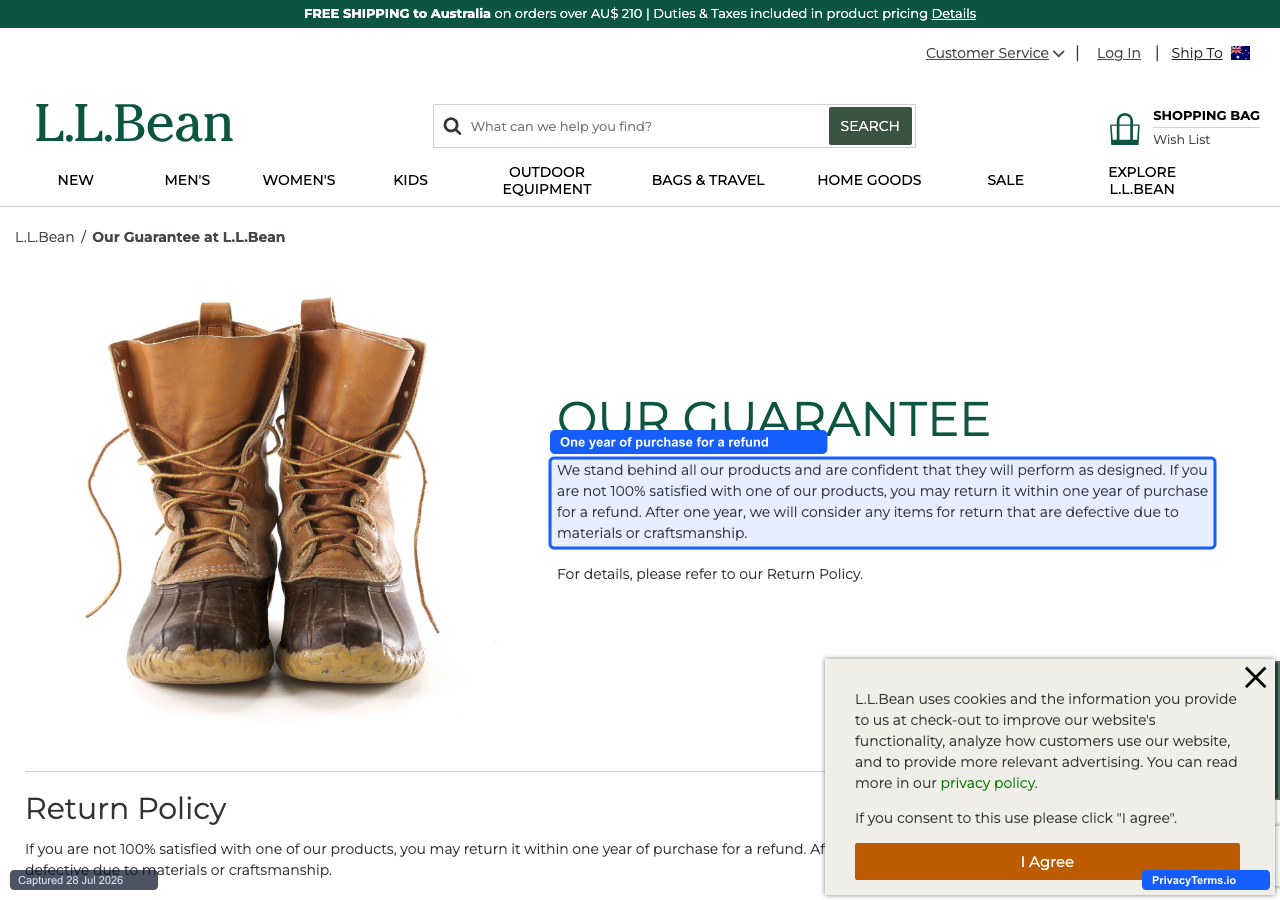The height and width of the screenshot is (900, 1280).
Task: Click the I Agree cookie button
Action: [1047, 862]
